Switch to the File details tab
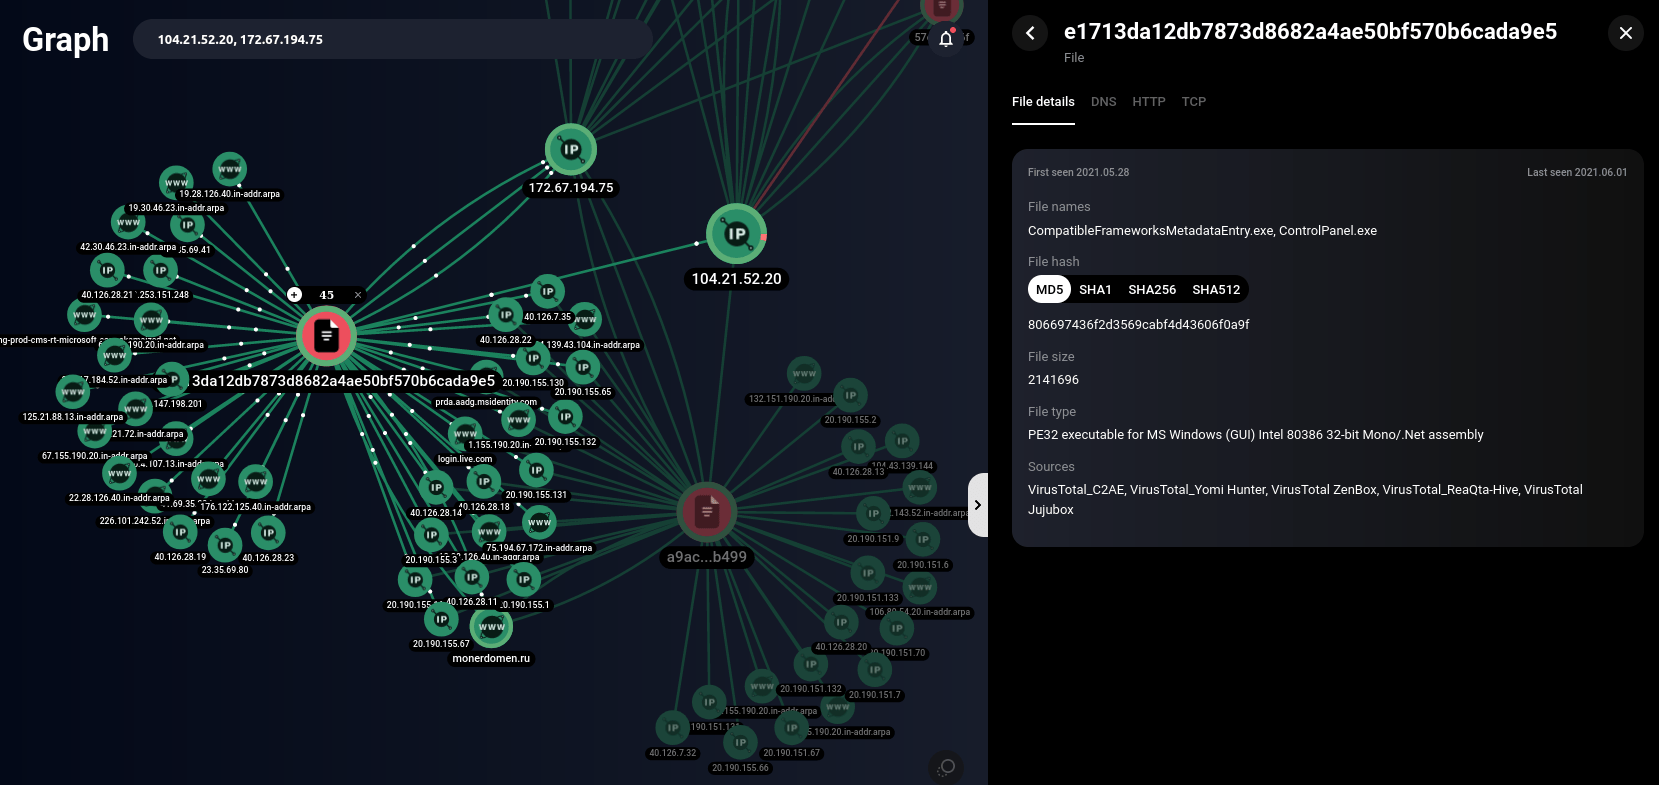 (x=1043, y=102)
